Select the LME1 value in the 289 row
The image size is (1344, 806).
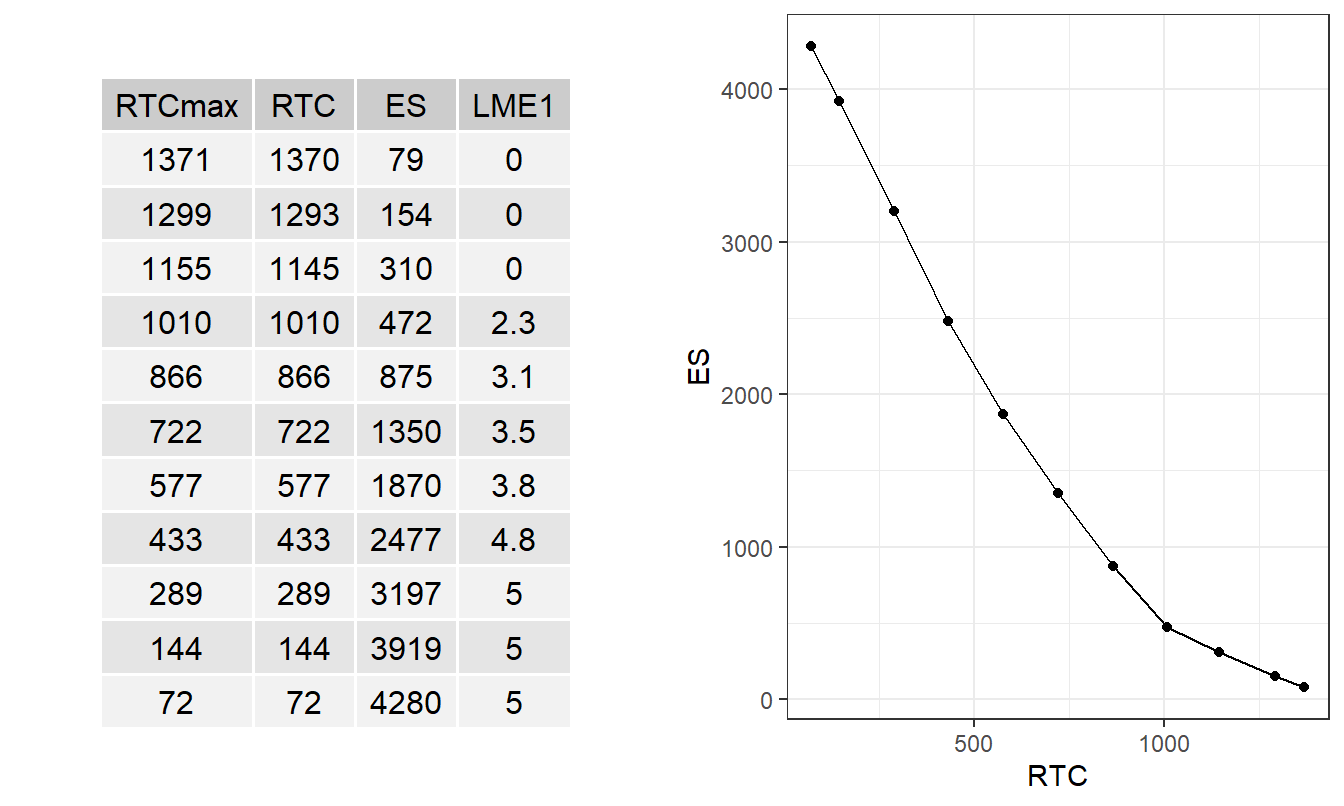pos(514,593)
